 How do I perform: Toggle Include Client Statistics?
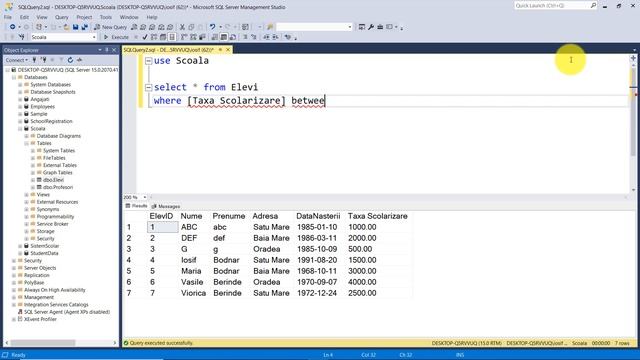(x=202, y=37)
